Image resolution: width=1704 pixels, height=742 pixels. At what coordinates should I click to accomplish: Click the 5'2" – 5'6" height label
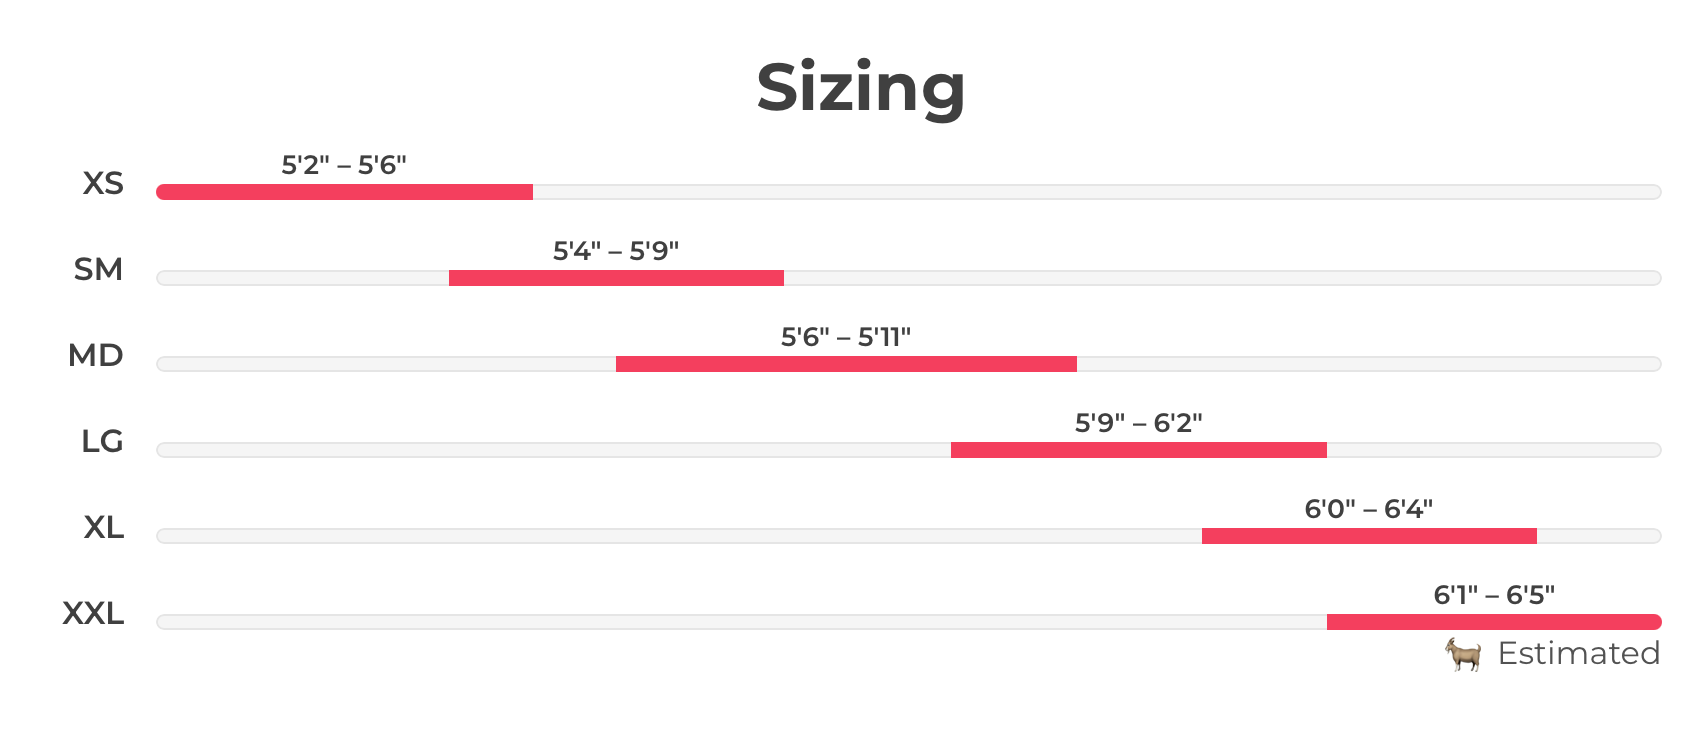[344, 165]
